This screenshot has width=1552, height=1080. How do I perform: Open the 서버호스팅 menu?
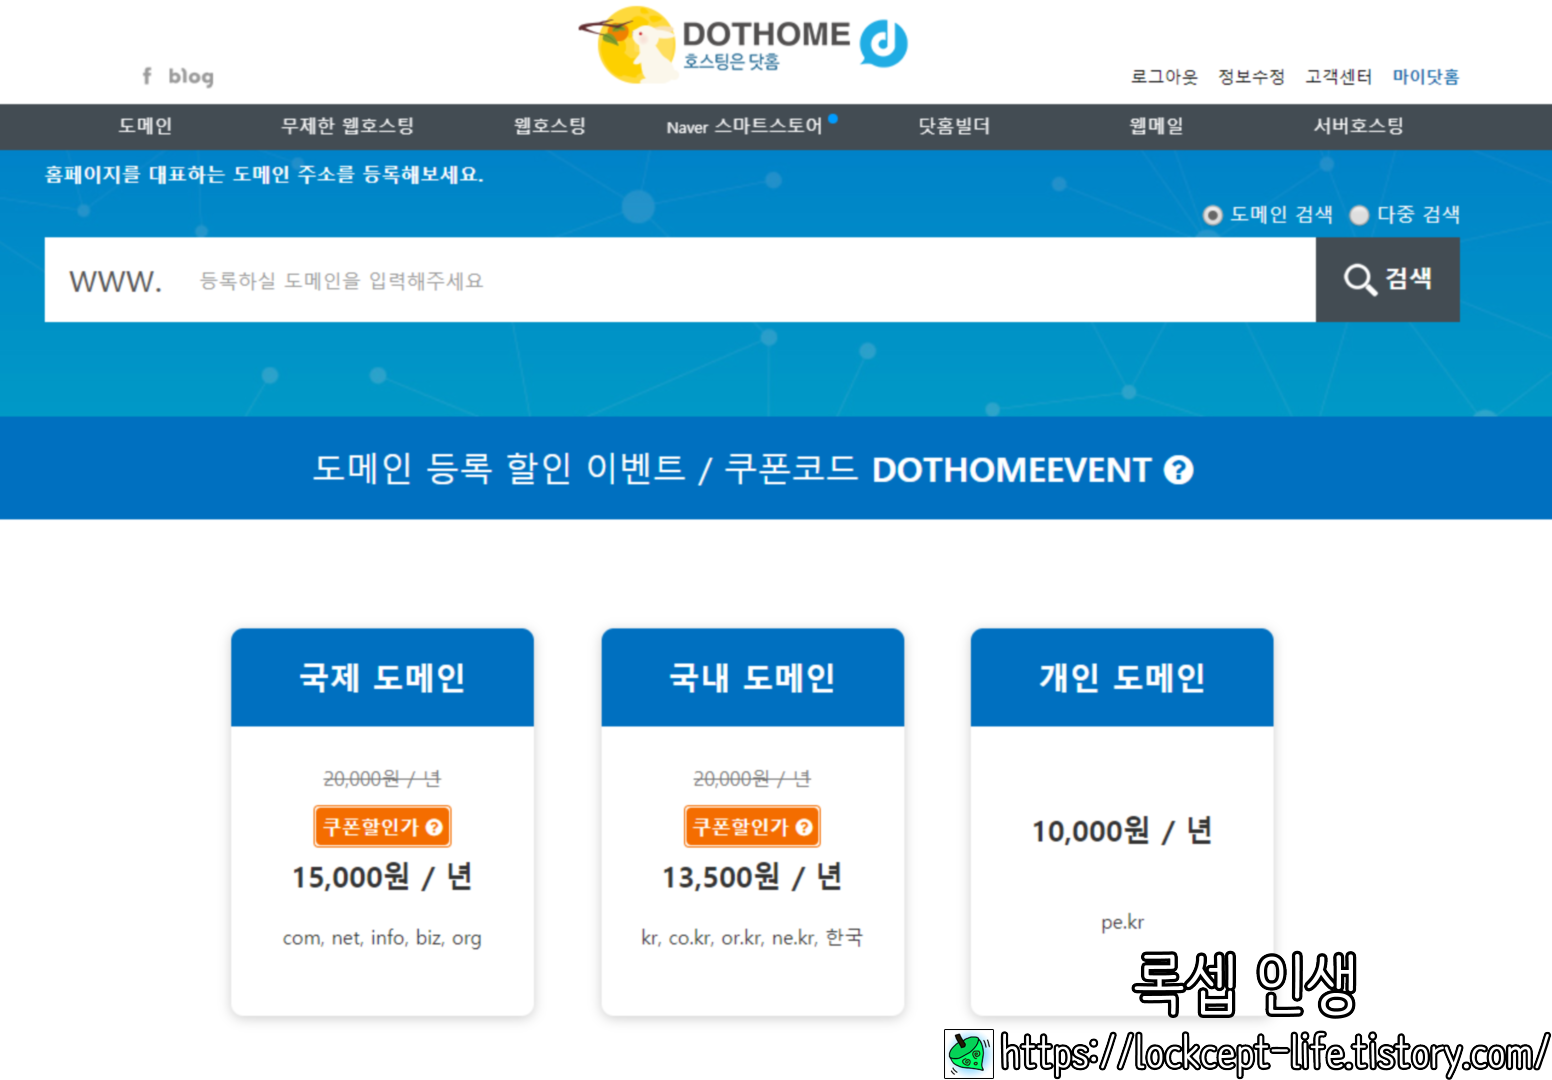tap(1358, 126)
